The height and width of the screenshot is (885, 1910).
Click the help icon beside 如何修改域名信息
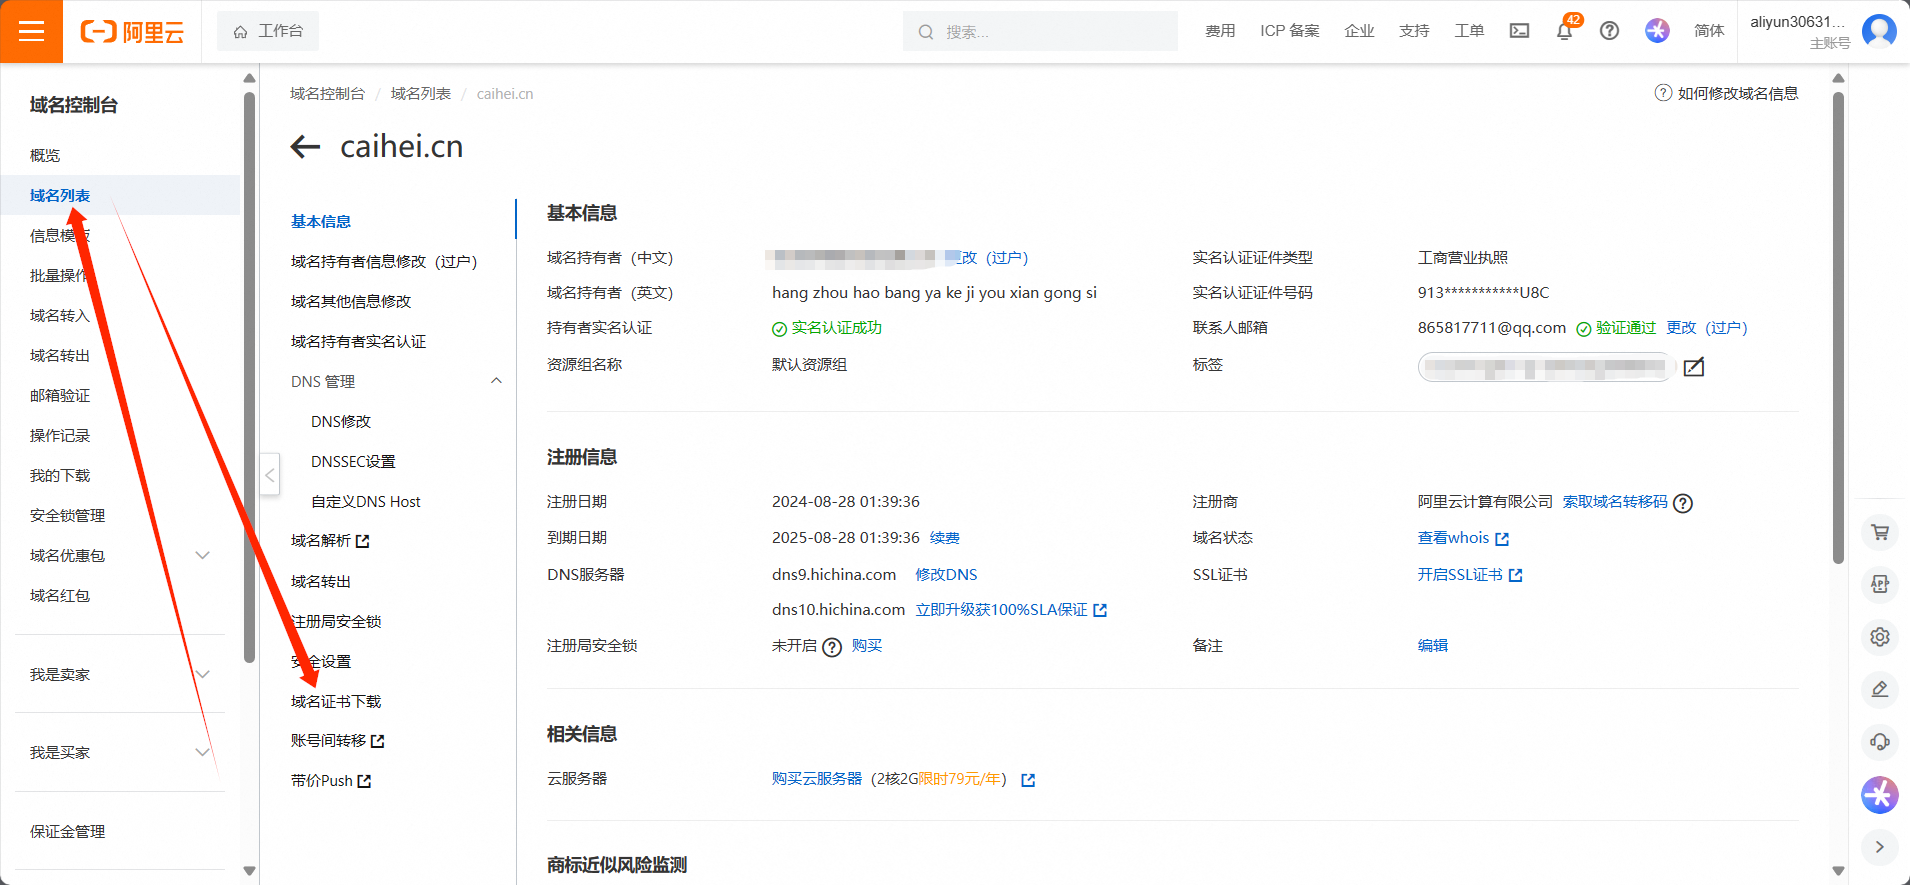pos(1663,93)
